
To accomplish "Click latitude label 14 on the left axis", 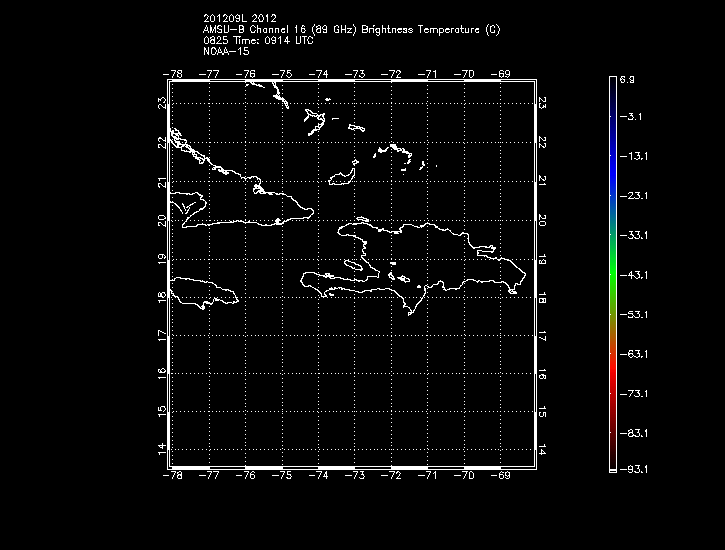I will point(162,449).
